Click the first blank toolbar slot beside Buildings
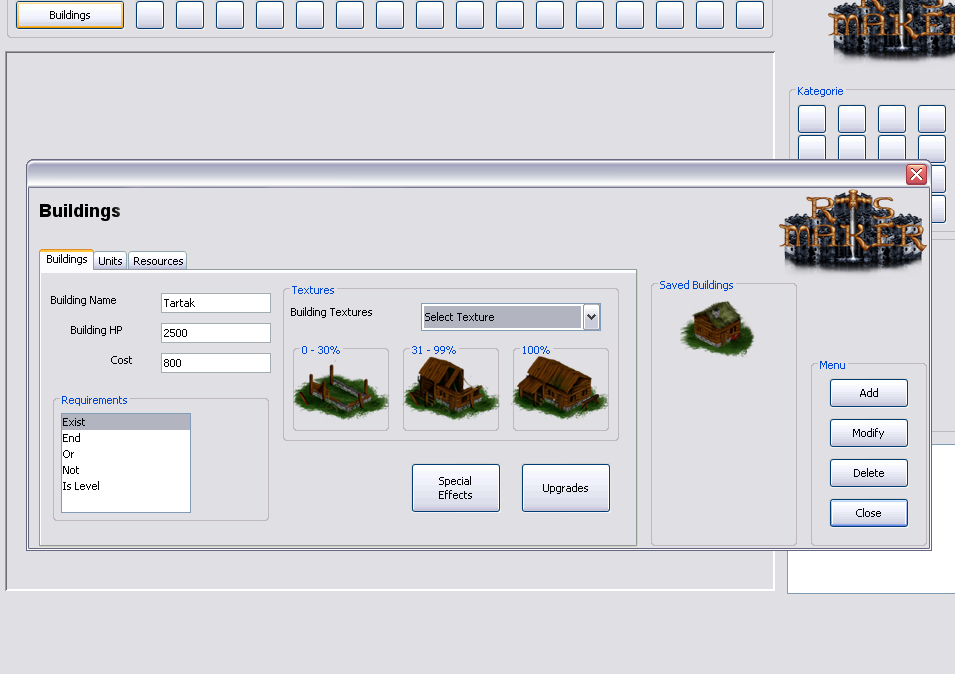This screenshot has height=674, width=955. pyautogui.click(x=149, y=15)
